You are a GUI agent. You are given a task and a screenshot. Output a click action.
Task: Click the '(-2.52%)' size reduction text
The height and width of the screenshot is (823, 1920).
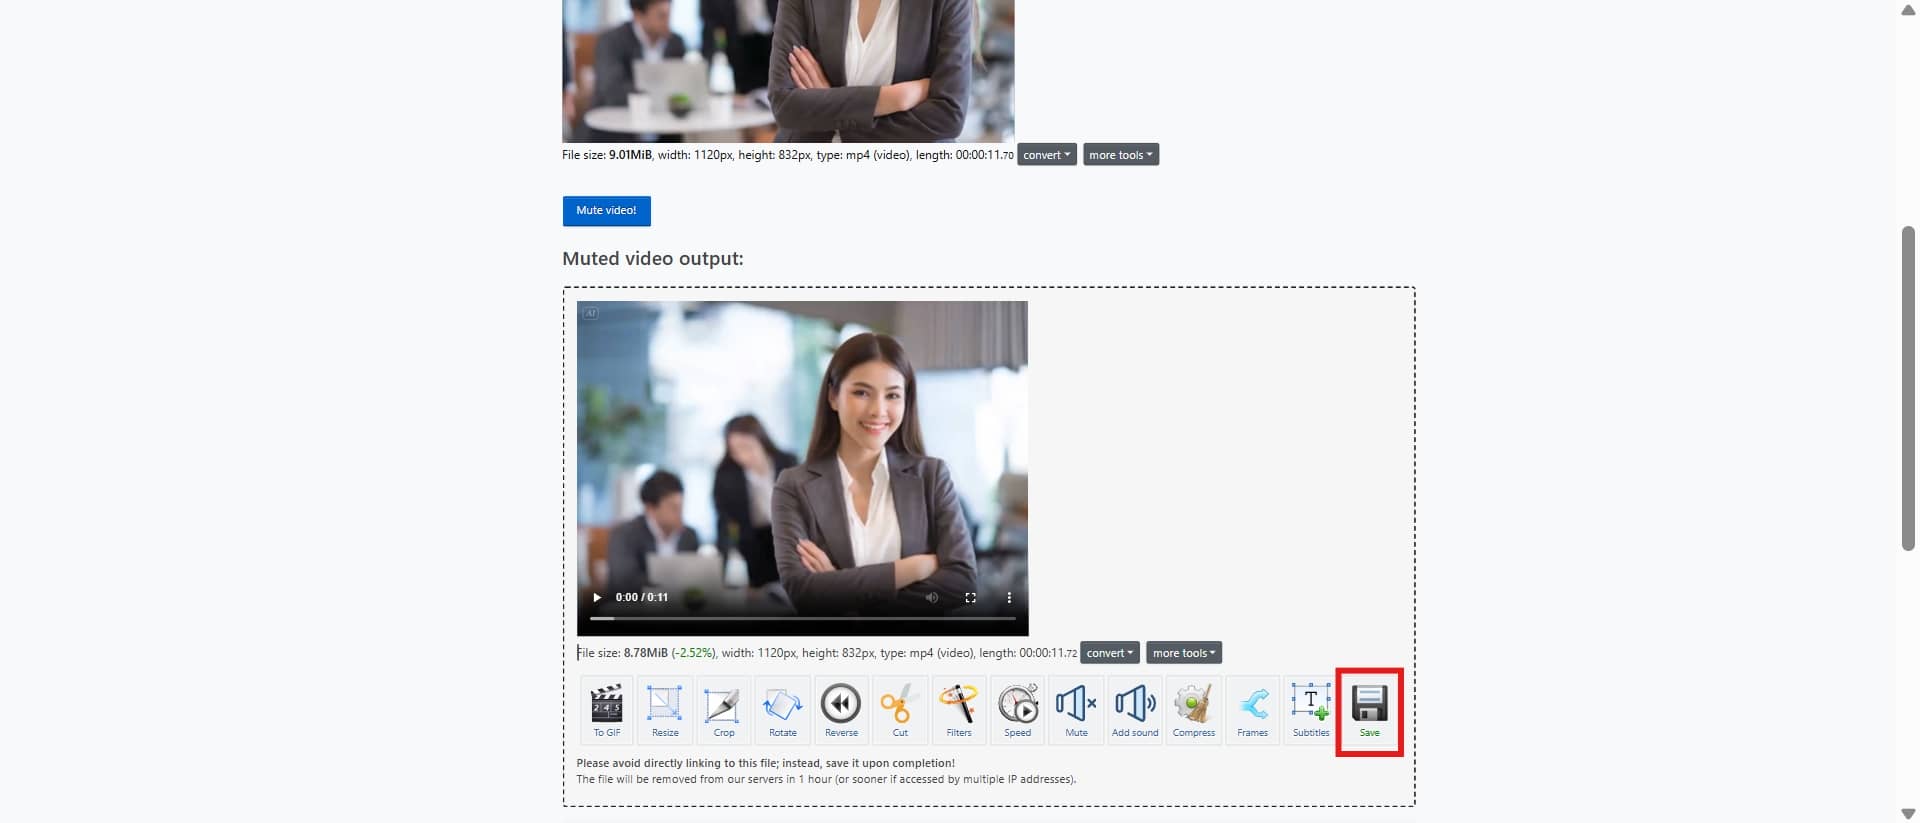pos(694,653)
